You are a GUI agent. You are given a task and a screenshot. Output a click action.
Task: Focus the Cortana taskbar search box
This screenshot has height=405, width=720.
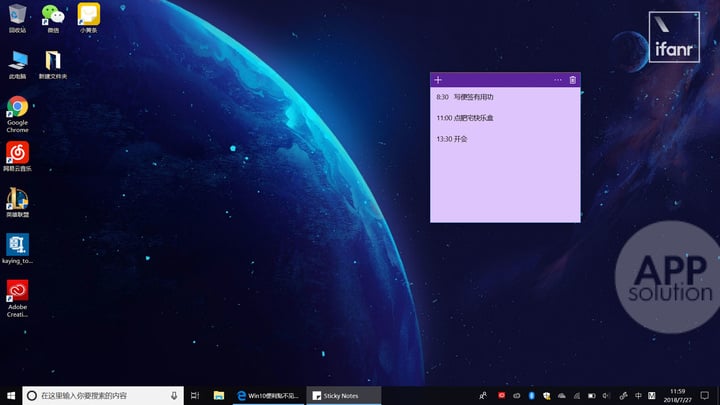pyautogui.click(x=103, y=395)
